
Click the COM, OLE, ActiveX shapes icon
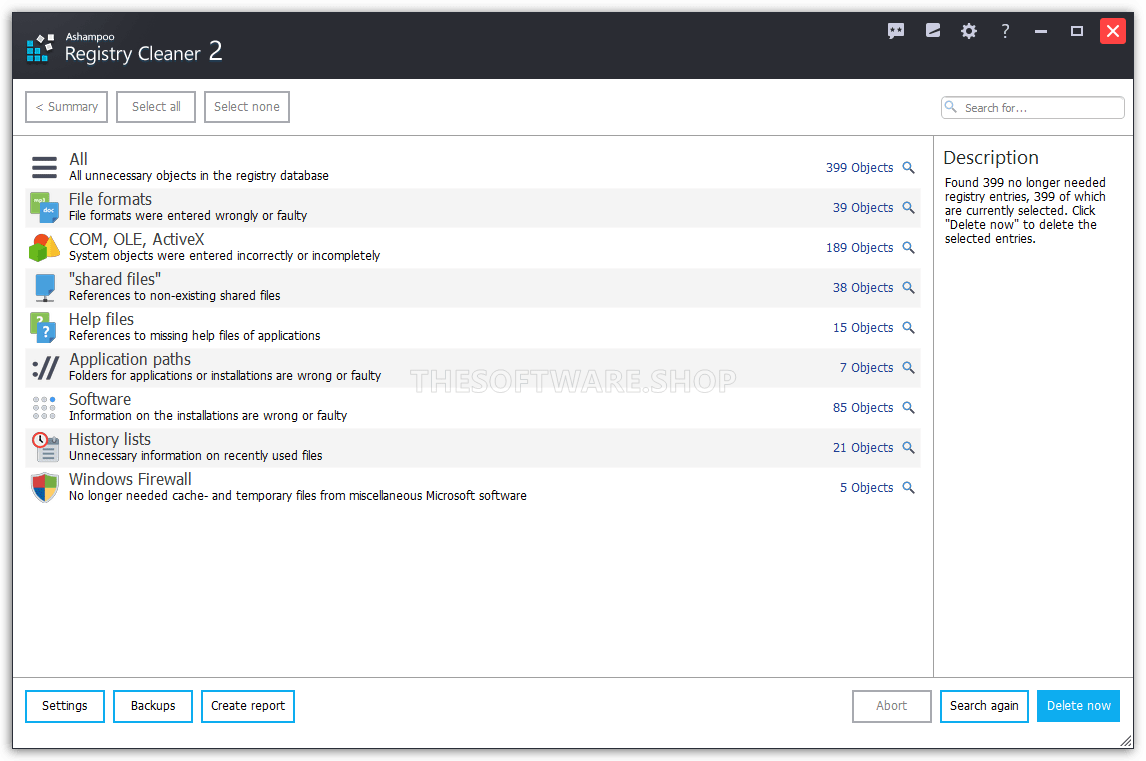click(44, 247)
